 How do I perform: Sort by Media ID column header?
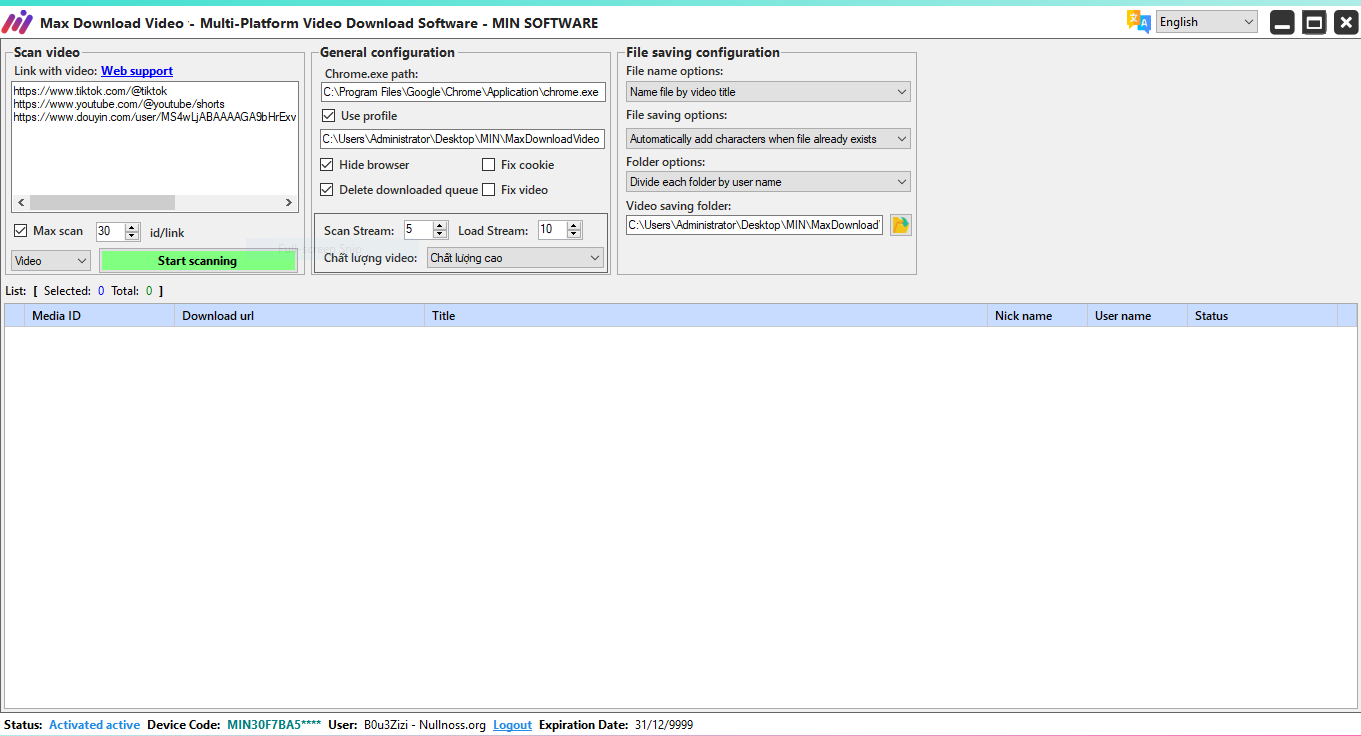click(100, 316)
